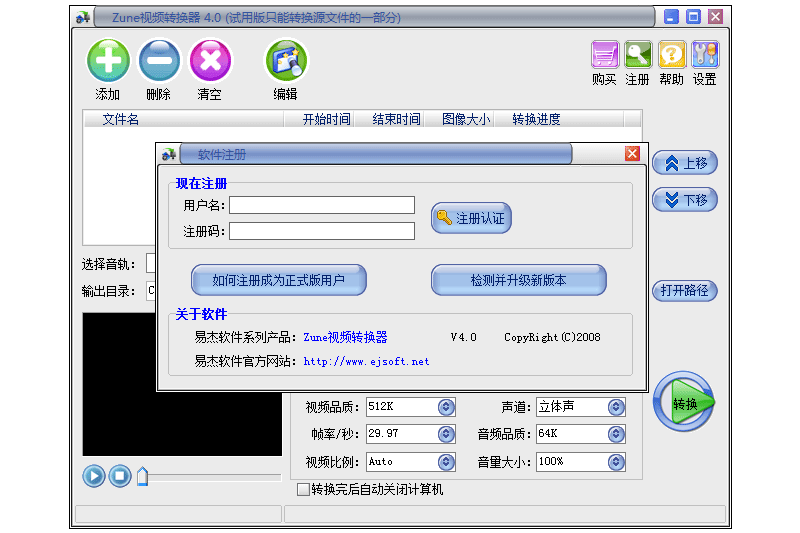Move item up with 上移 button
The image size is (800, 533).
(x=685, y=163)
